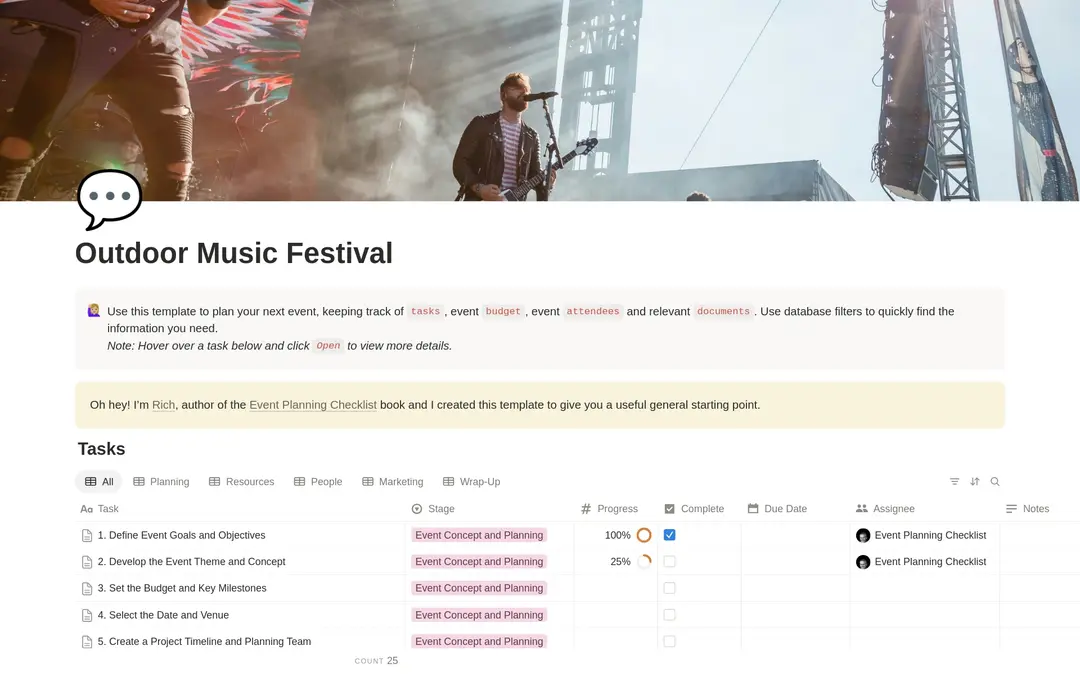Switch to the Planning view tab
Viewport: 1080px width, 674px height.
161,482
